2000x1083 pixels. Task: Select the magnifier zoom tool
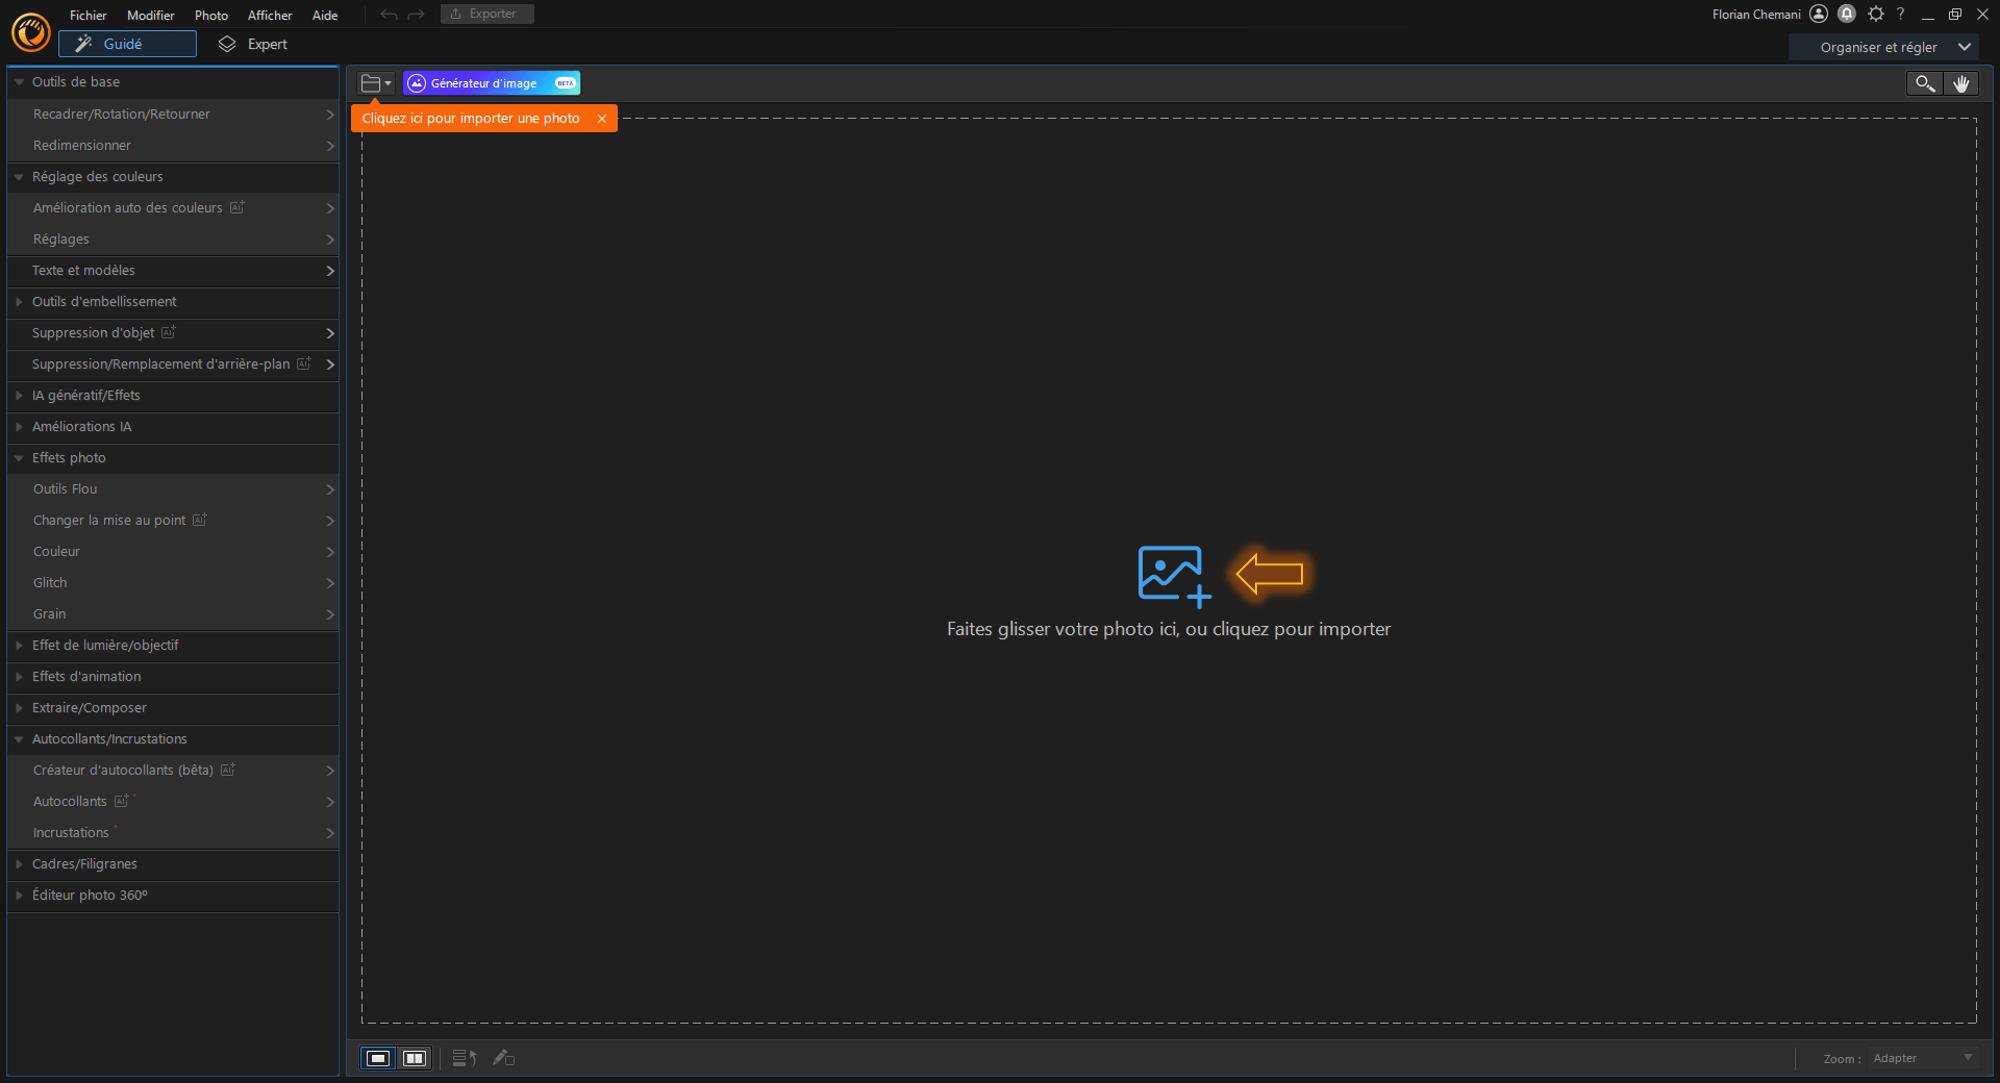pyautogui.click(x=1924, y=83)
